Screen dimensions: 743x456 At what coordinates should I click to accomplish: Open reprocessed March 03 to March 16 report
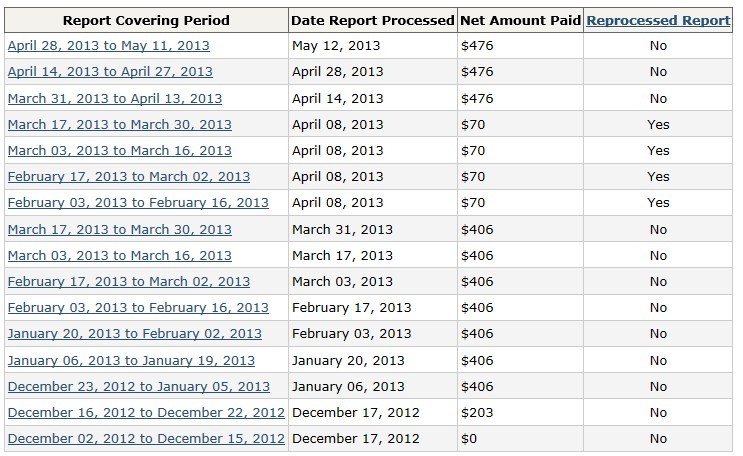click(x=119, y=150)
